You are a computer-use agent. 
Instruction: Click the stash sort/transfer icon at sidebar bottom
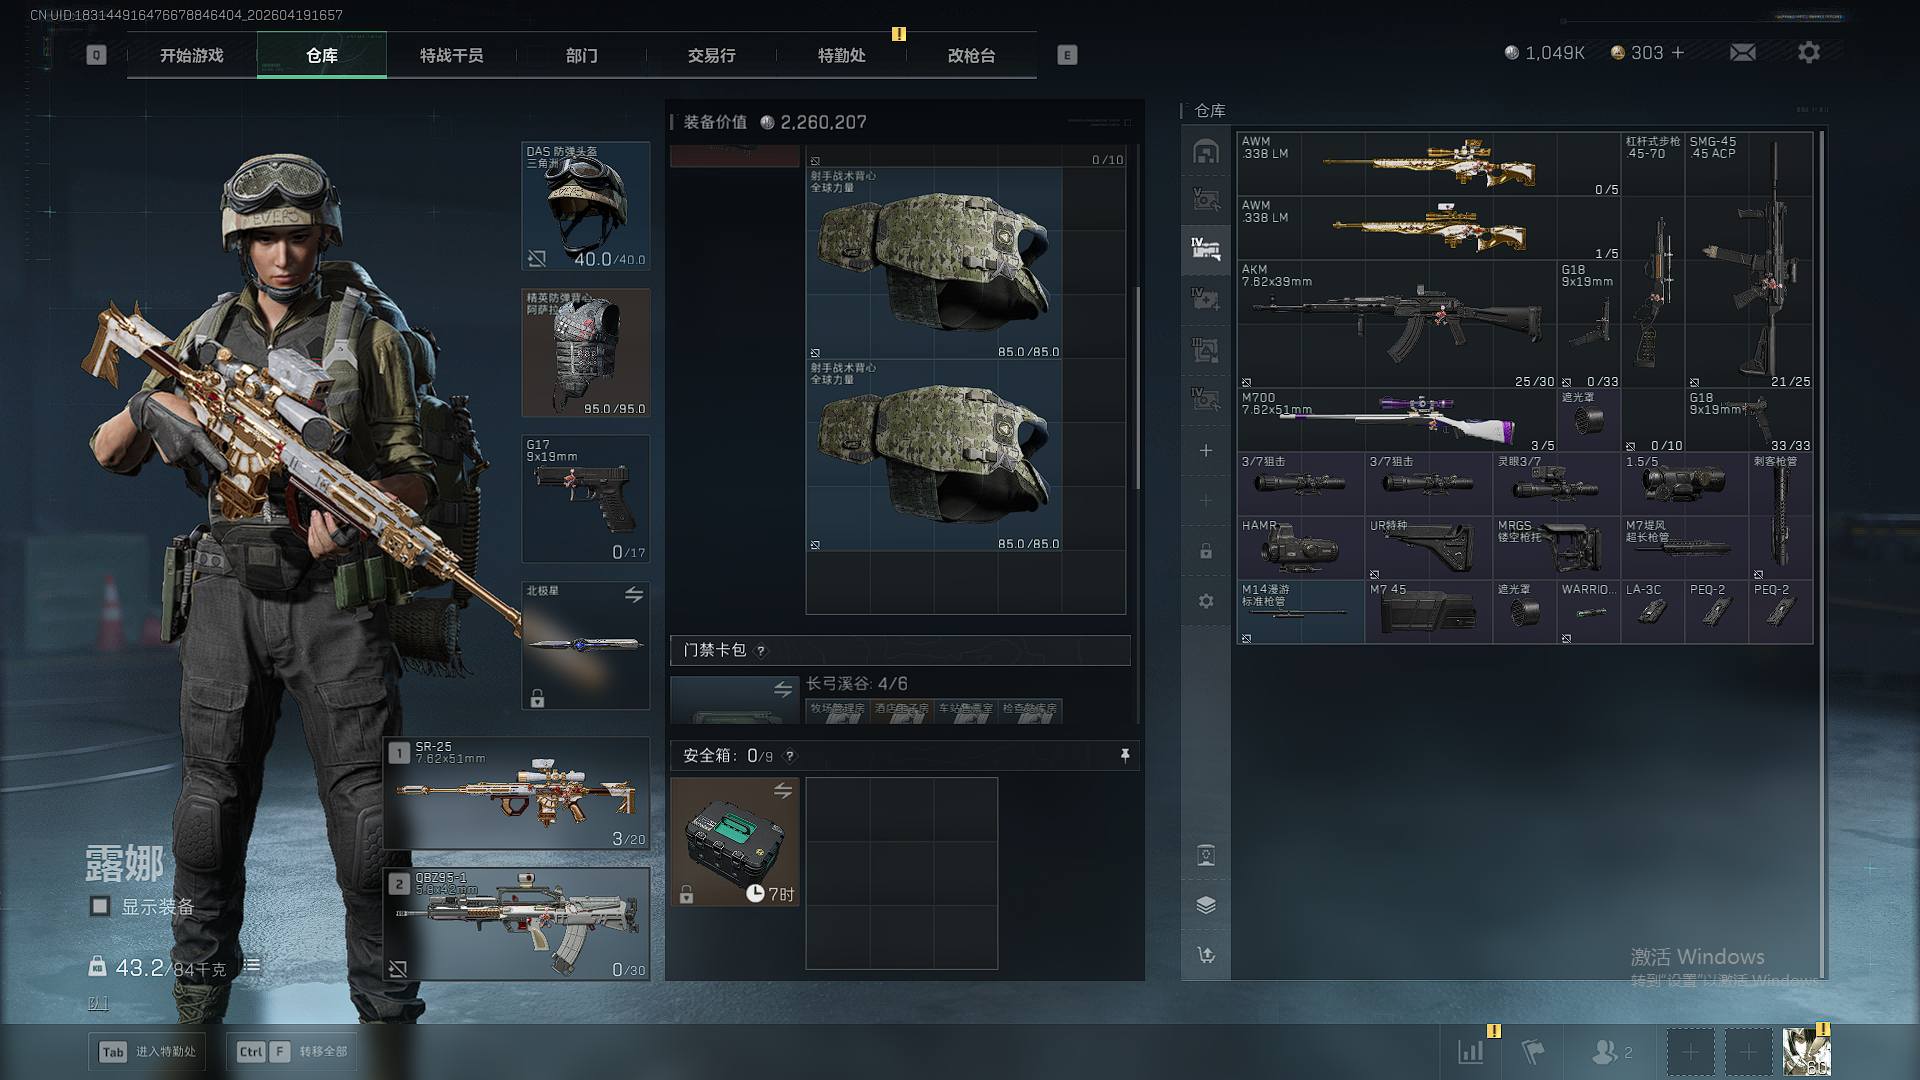point(1206,955)
